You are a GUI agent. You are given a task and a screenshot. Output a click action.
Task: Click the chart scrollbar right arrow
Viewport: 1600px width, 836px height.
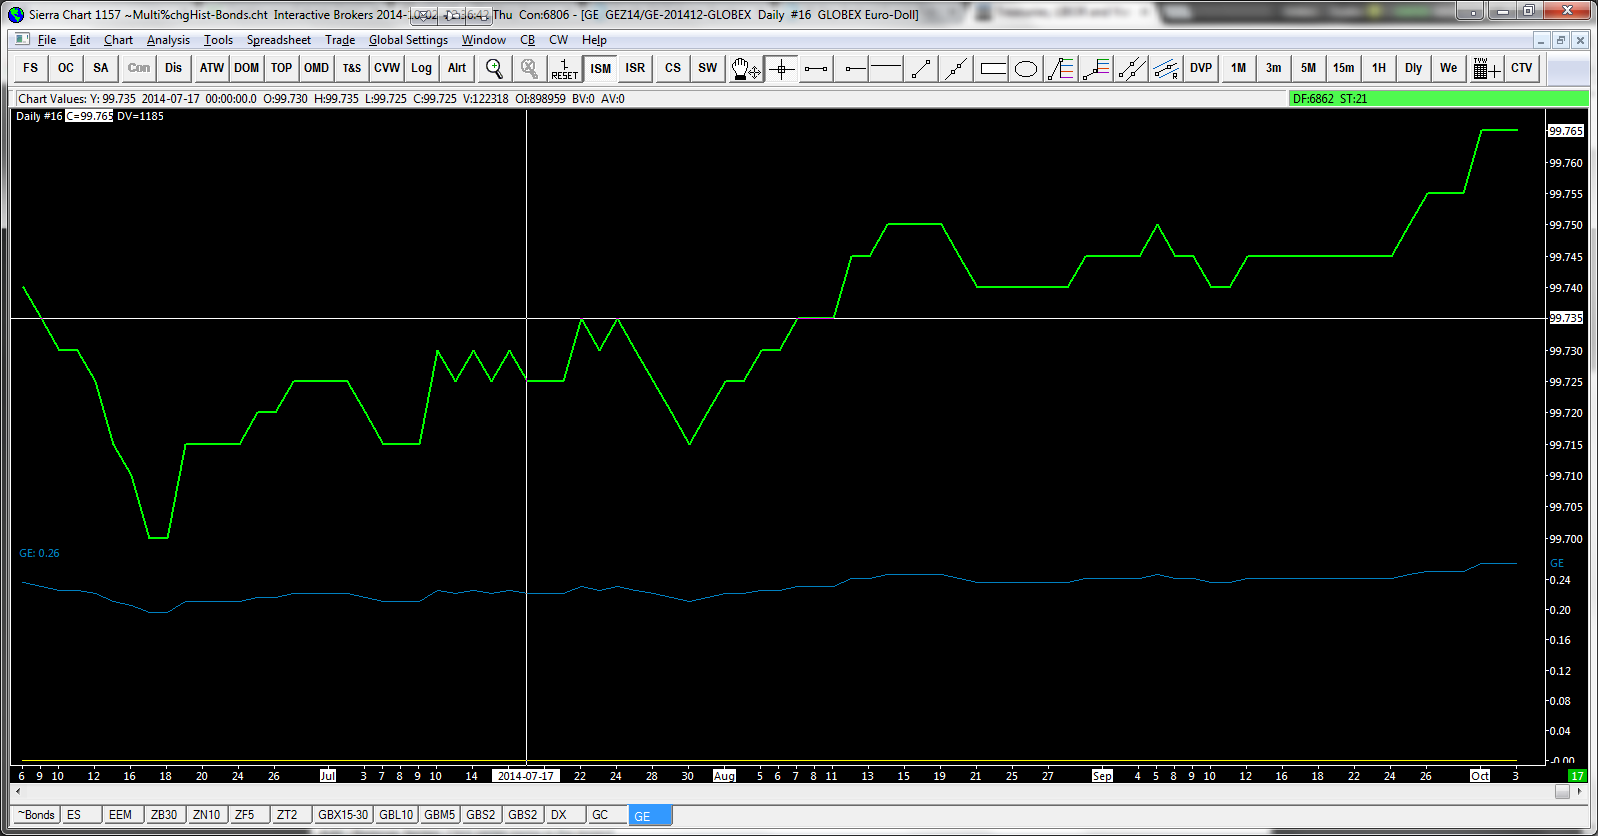pos(1579,791)
